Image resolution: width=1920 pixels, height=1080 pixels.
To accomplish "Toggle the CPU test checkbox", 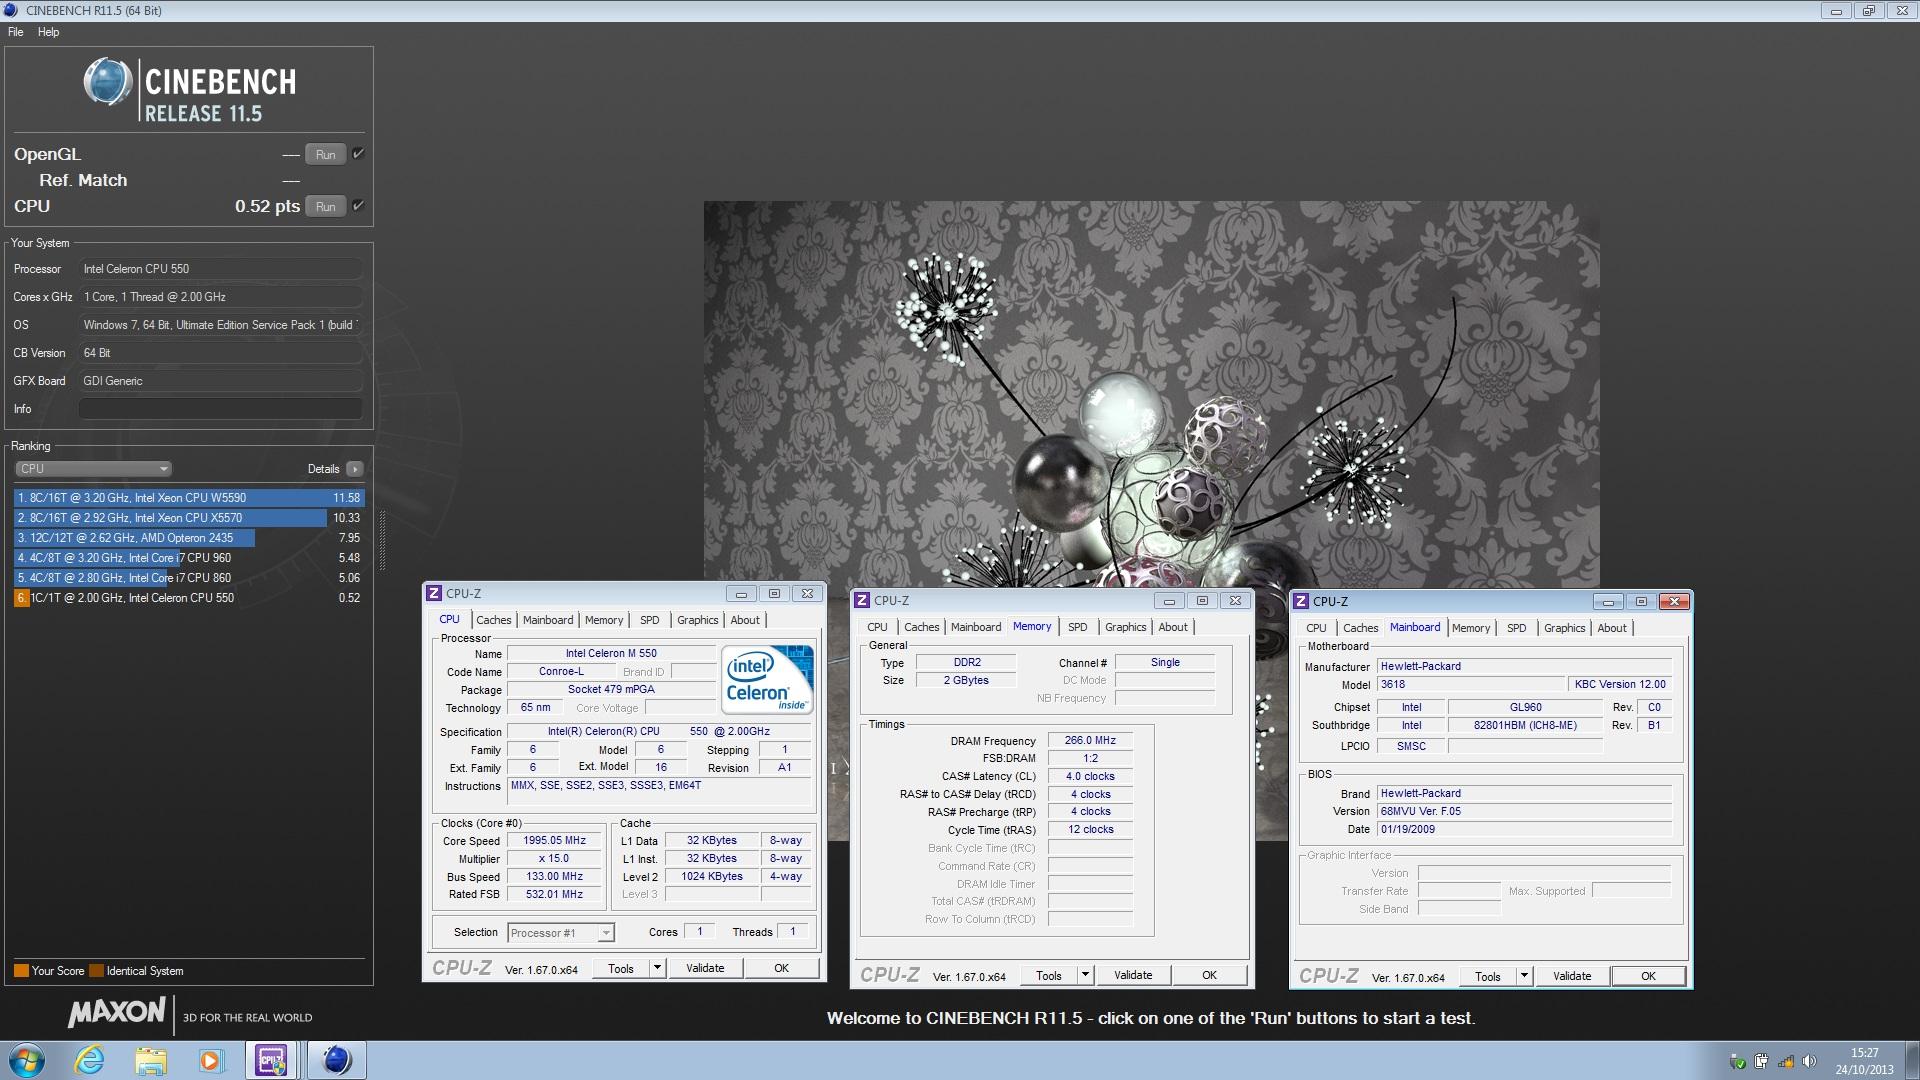I will pyautogui.click(x=358, y=206).
